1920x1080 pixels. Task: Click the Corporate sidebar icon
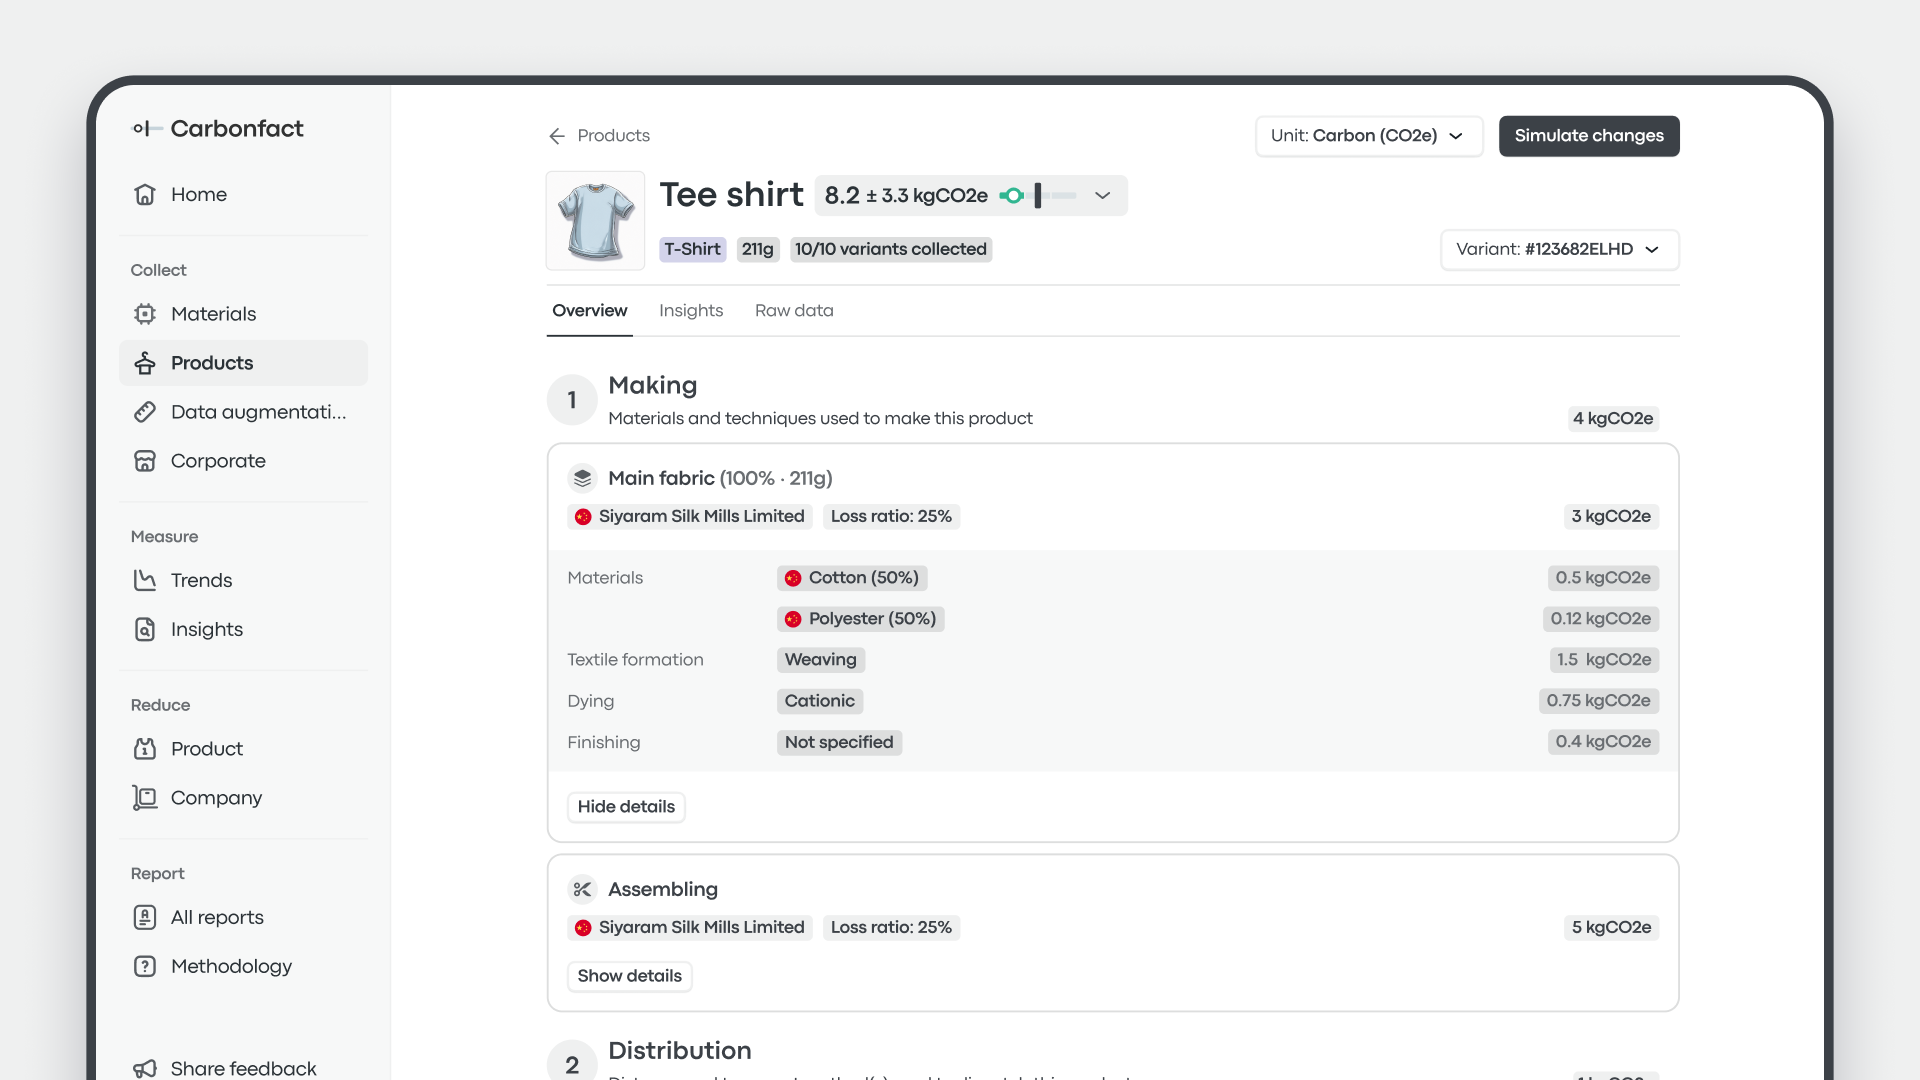click(x=145, y=461)
